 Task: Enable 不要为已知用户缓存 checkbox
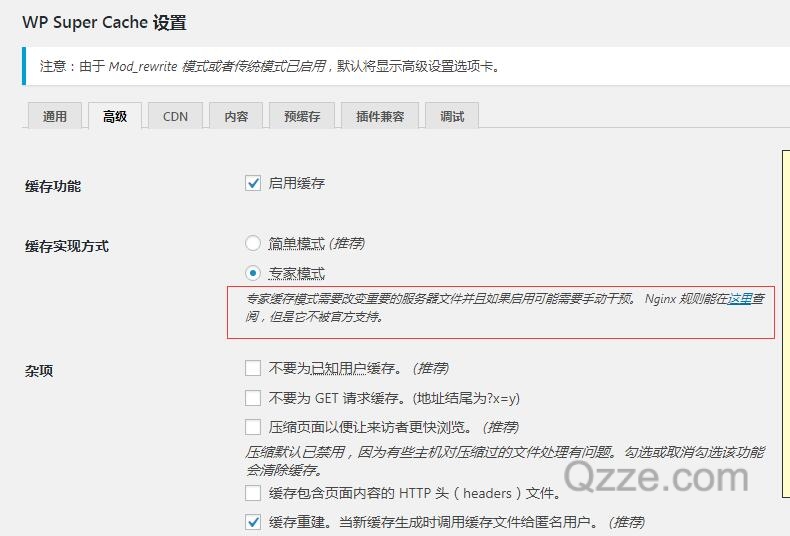tap(253, 368)
